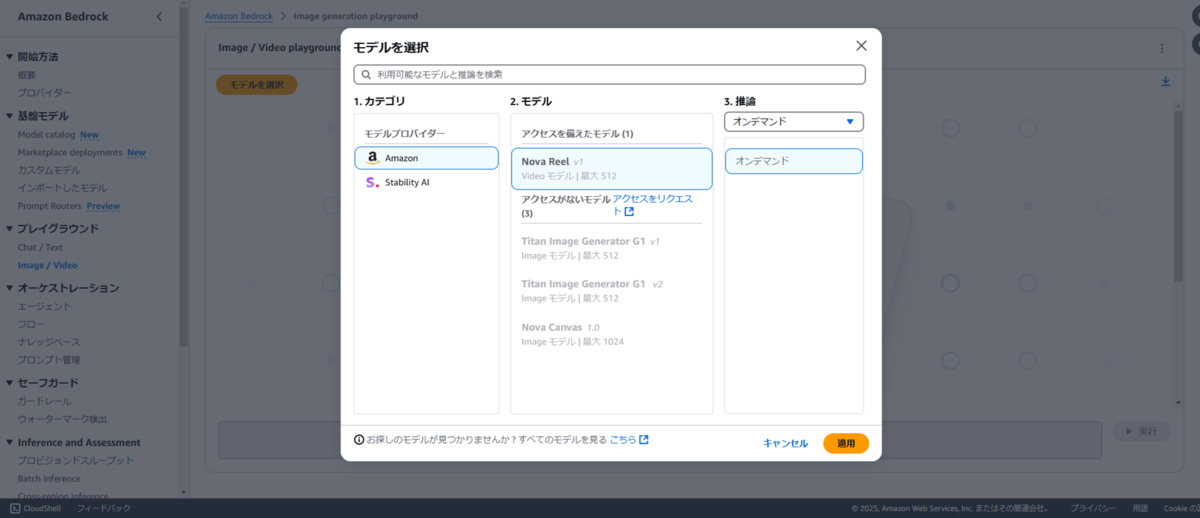Open インポートしたモデル in sidebar

pyautogui.click(x=62, y=188)
